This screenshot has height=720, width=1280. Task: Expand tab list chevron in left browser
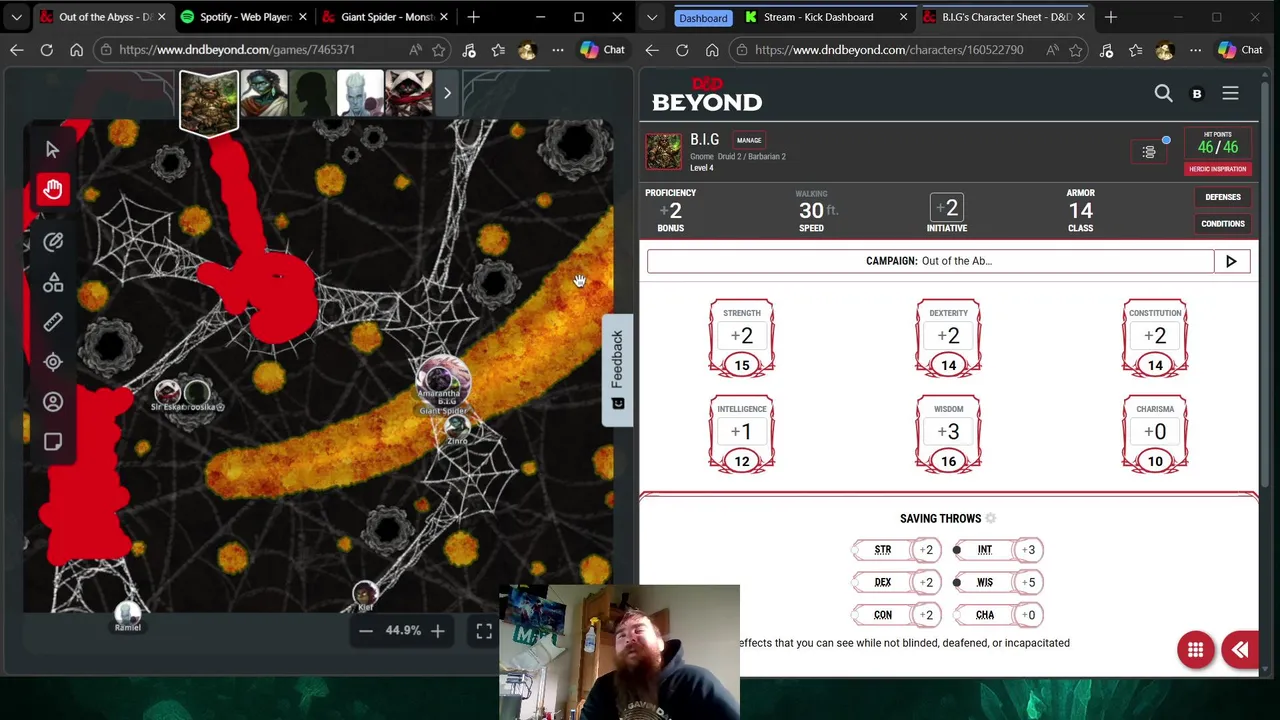[16, 17]
